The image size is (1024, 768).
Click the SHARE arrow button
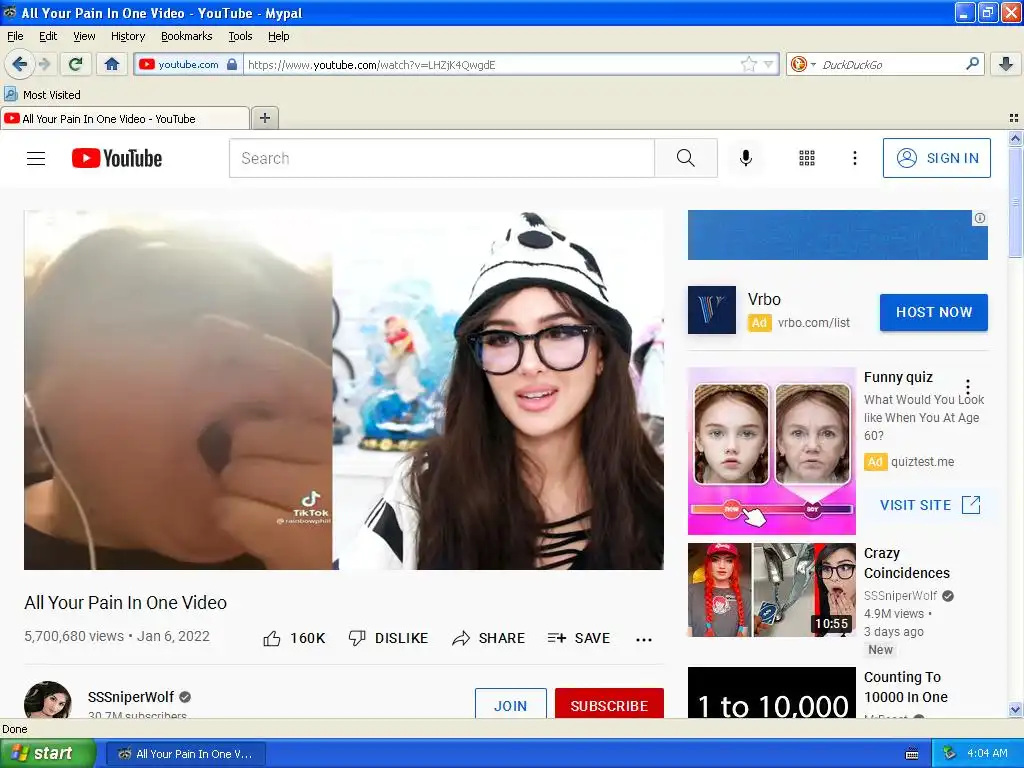[x=488, y=638]
